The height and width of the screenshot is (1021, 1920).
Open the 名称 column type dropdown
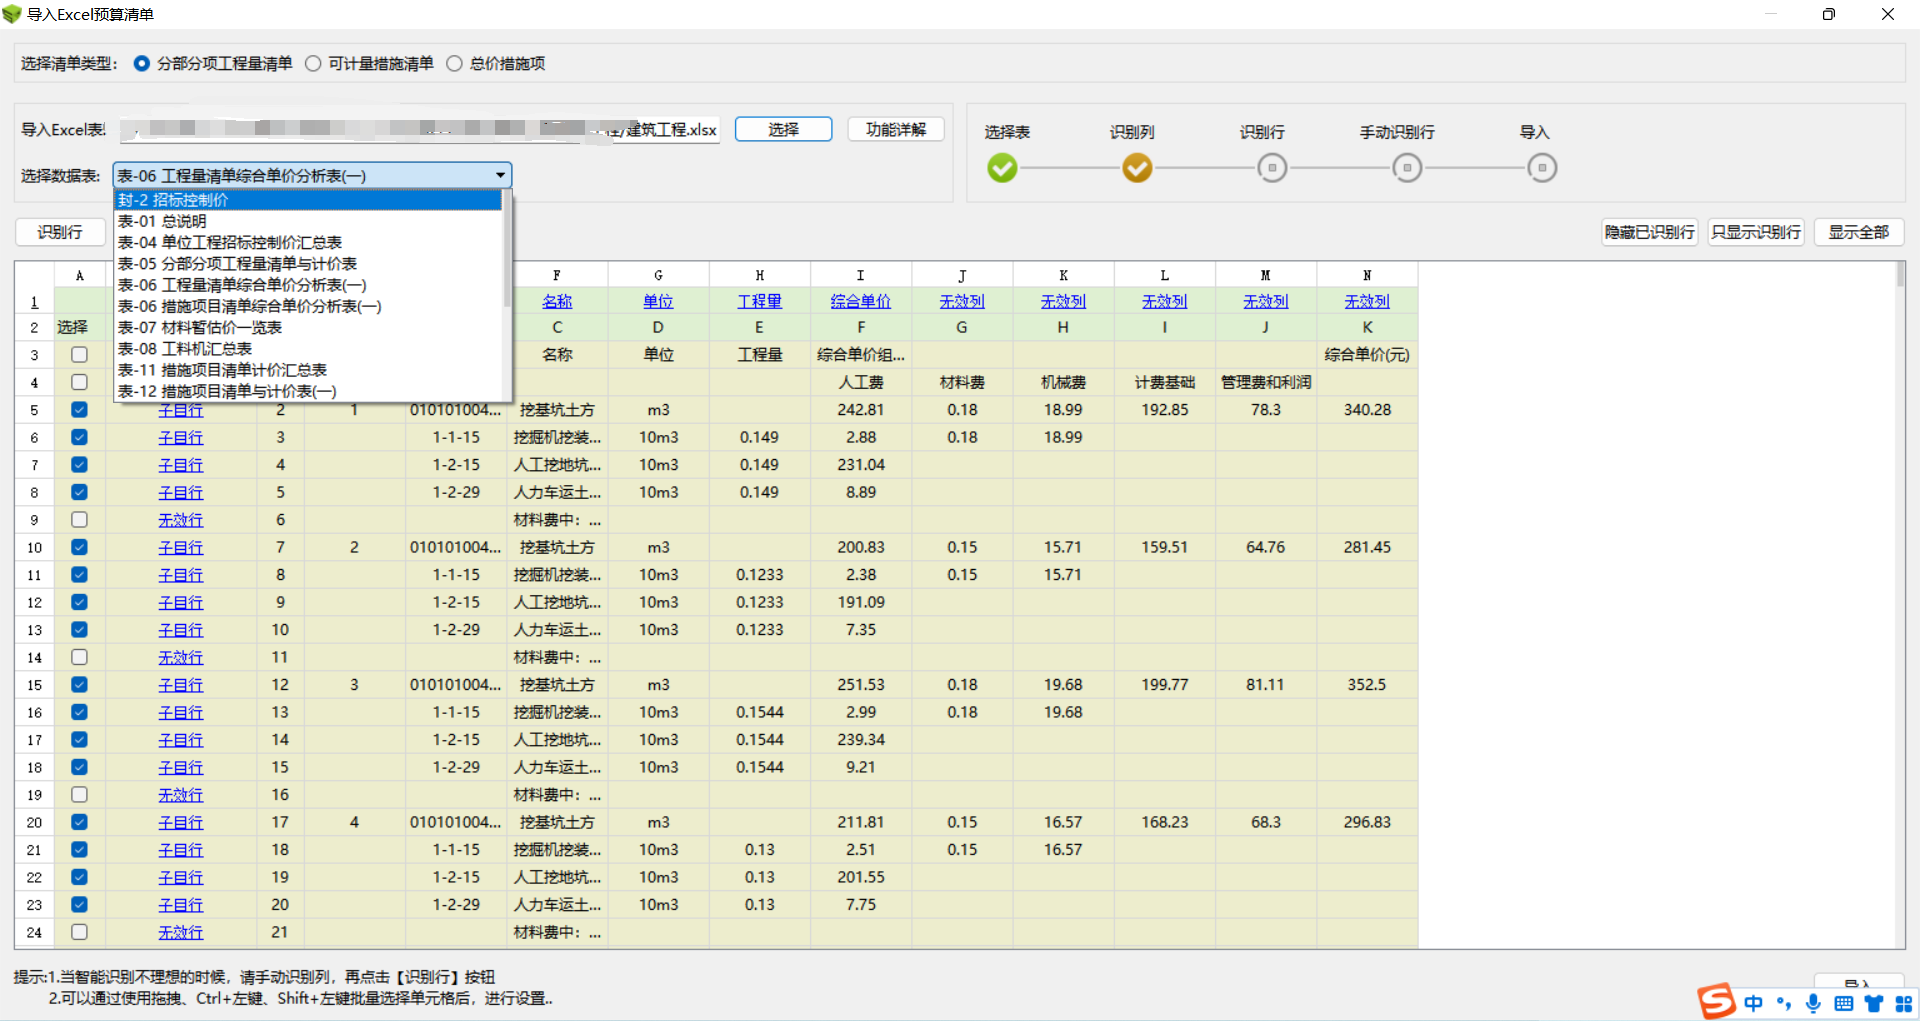[557, 301]
